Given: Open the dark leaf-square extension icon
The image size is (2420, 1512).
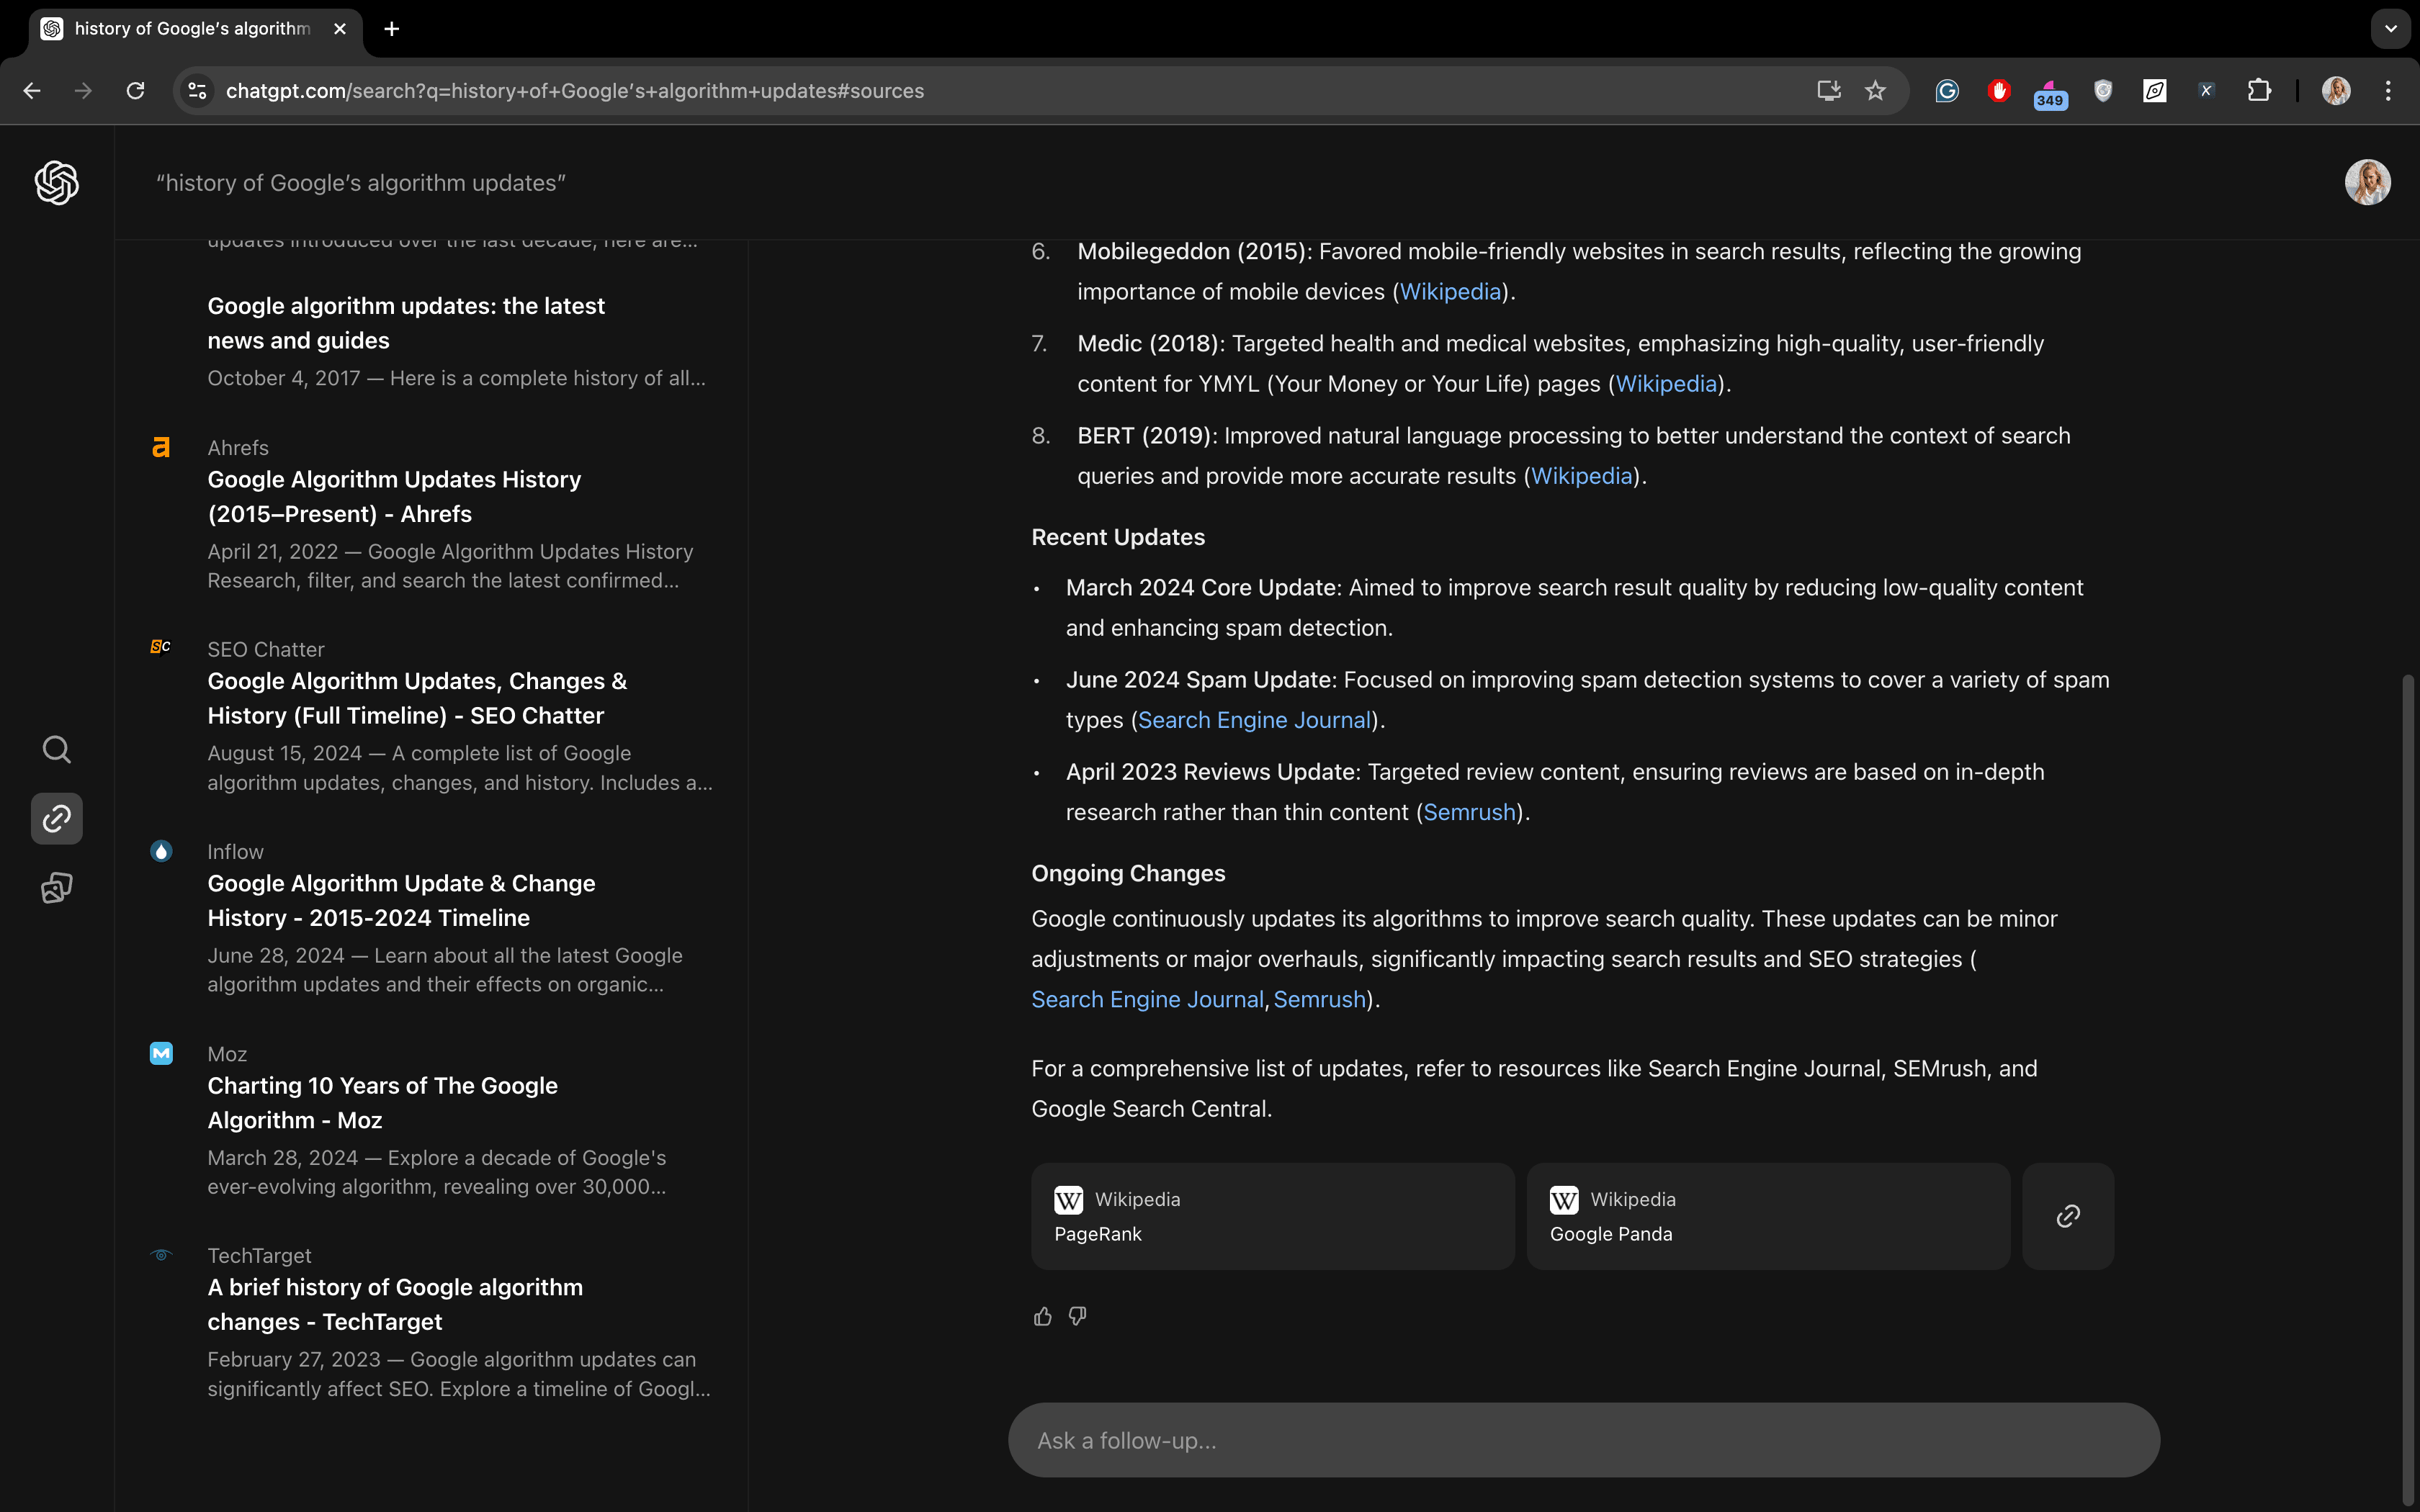Looking at the screenshot, I should pos(2155,91).
